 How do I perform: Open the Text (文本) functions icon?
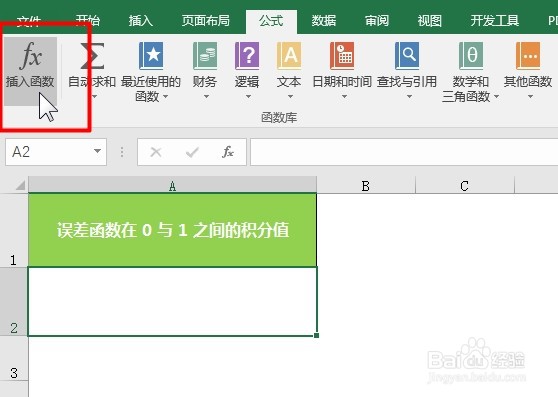pos(289,56)
